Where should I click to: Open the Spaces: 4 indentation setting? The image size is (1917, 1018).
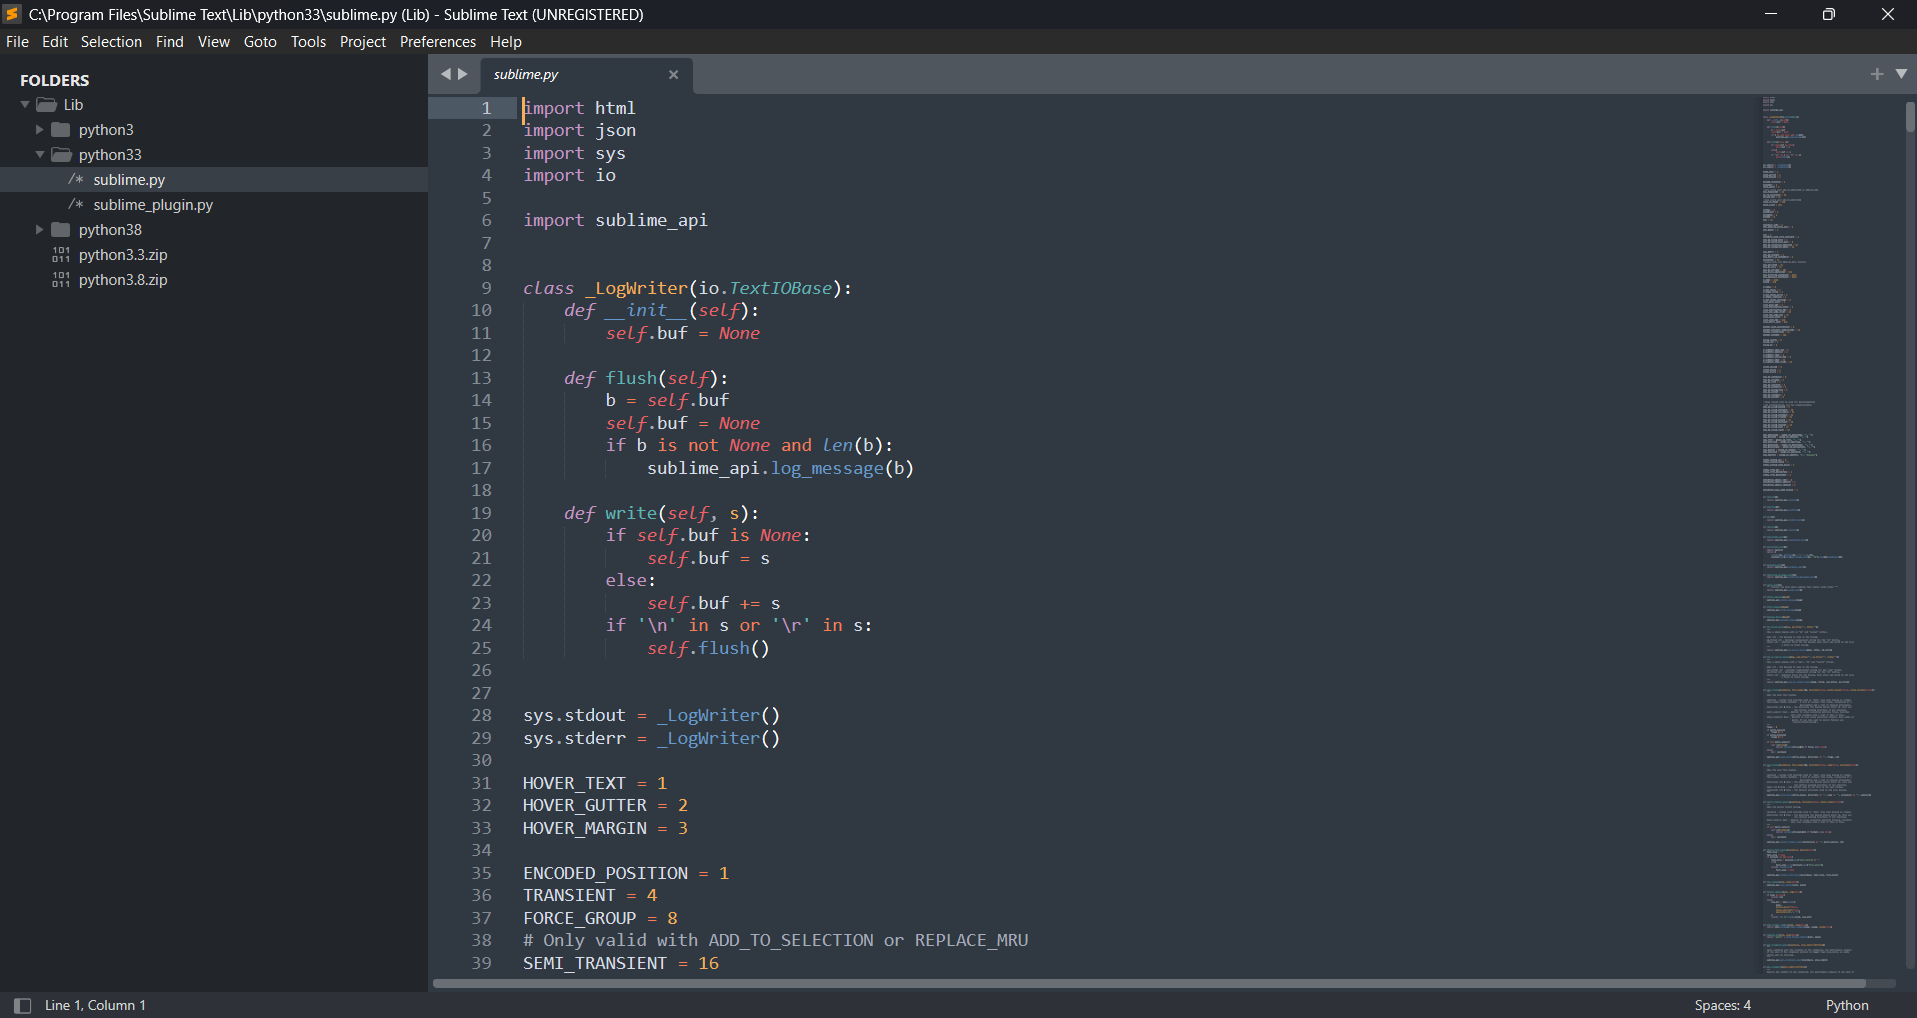tap(1722, 1005)
